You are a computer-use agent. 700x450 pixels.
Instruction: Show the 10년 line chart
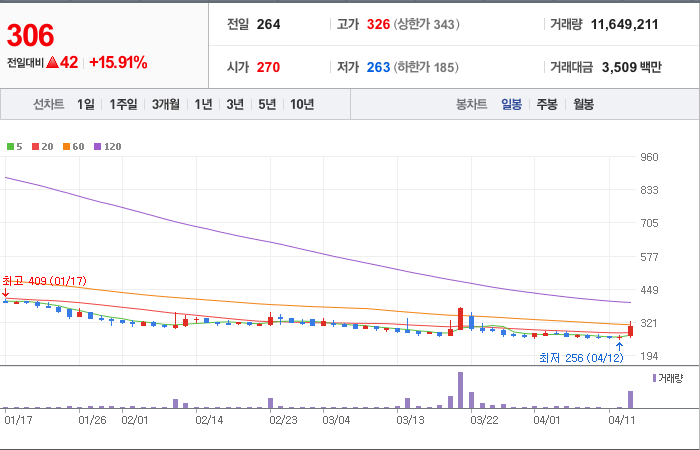tap(302, 104)
